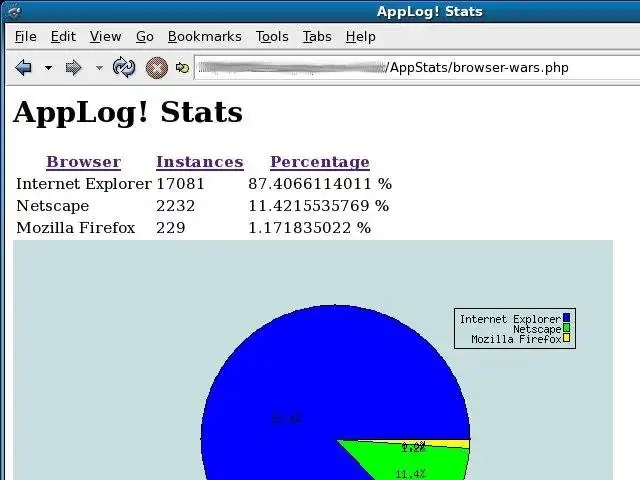Viewport: 640px width, 480px height.
Task: Click the Internet Explorer legend label
Action: pos(511,319)
